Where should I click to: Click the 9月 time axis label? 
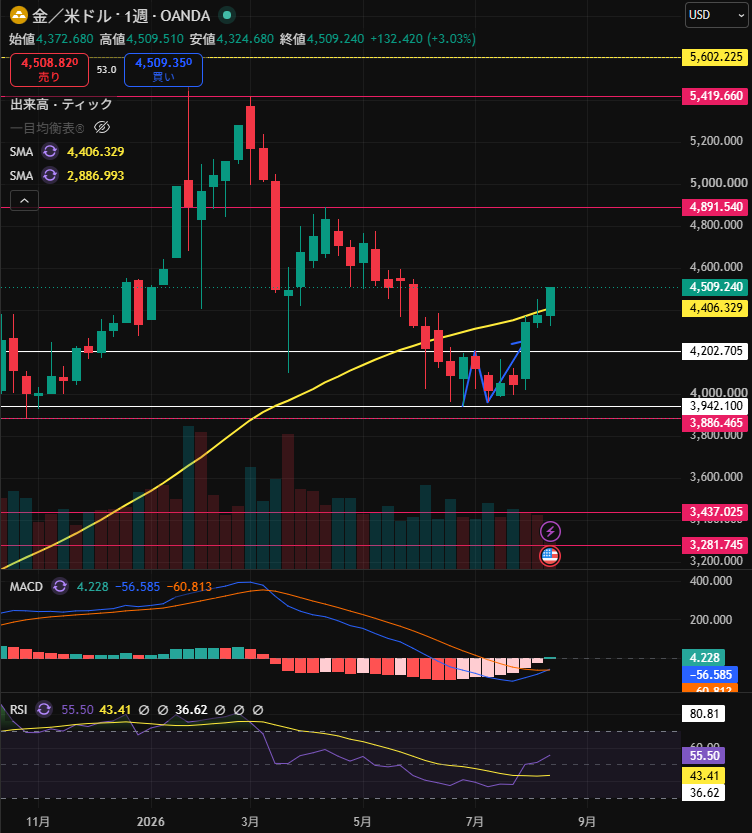point(586,821)
